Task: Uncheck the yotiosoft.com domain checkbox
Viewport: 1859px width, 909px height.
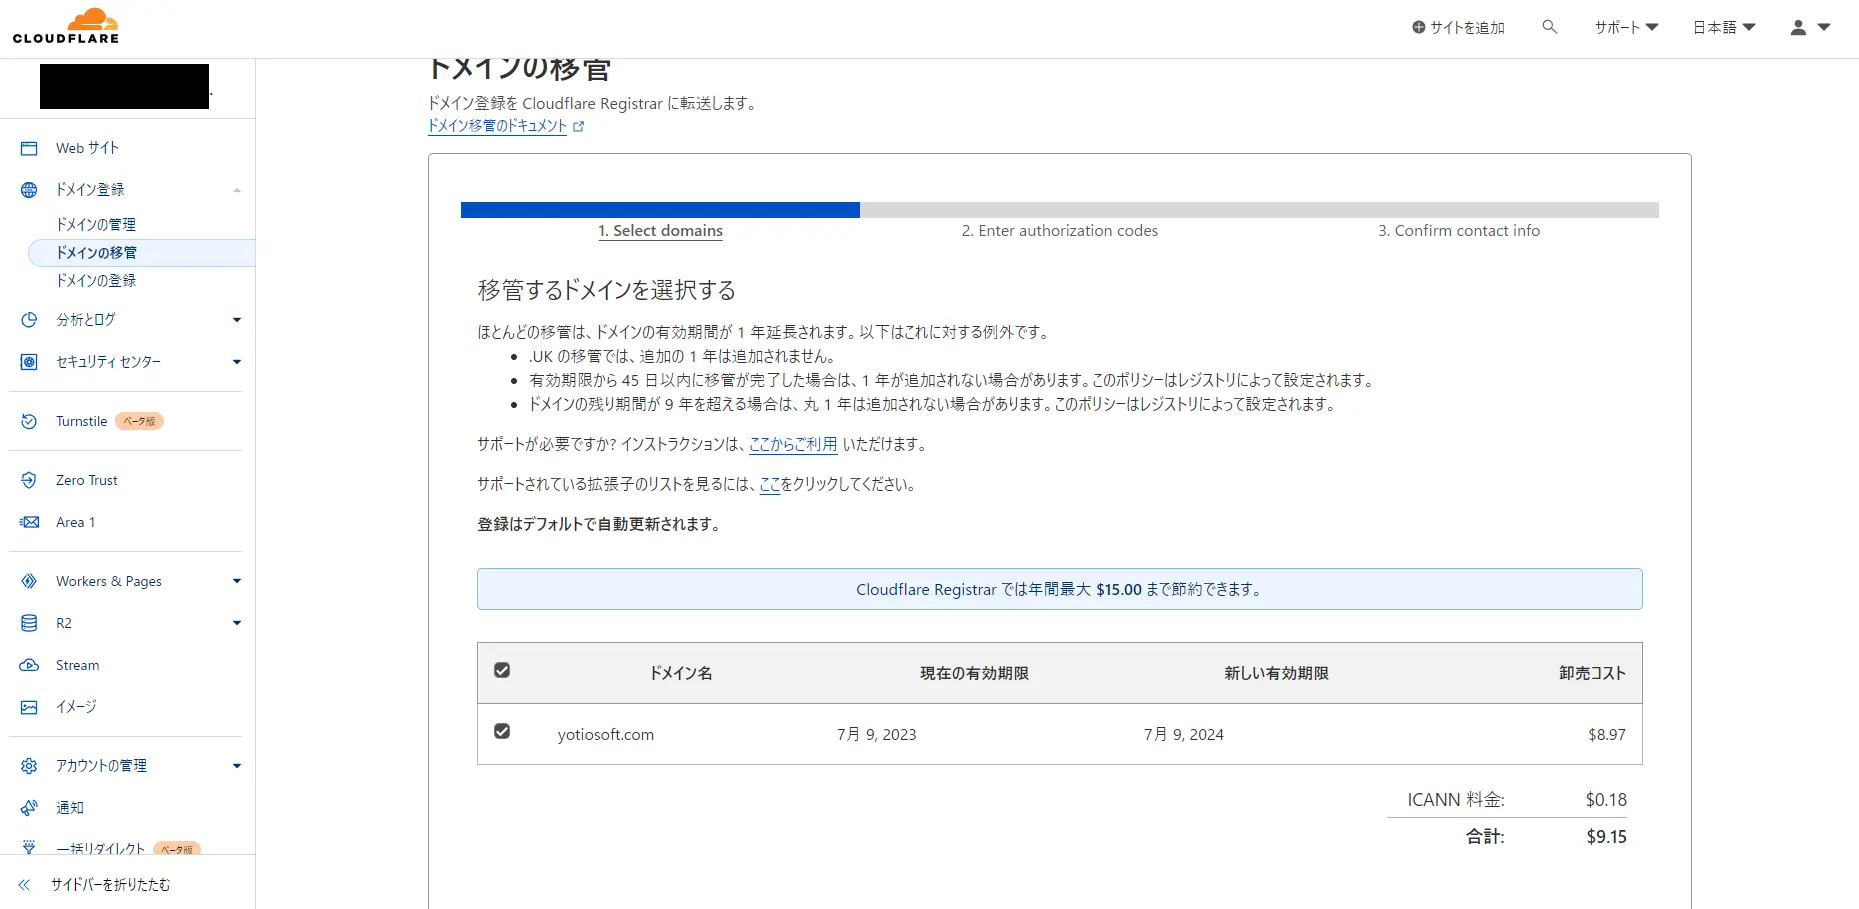Action: click(502, 732)
